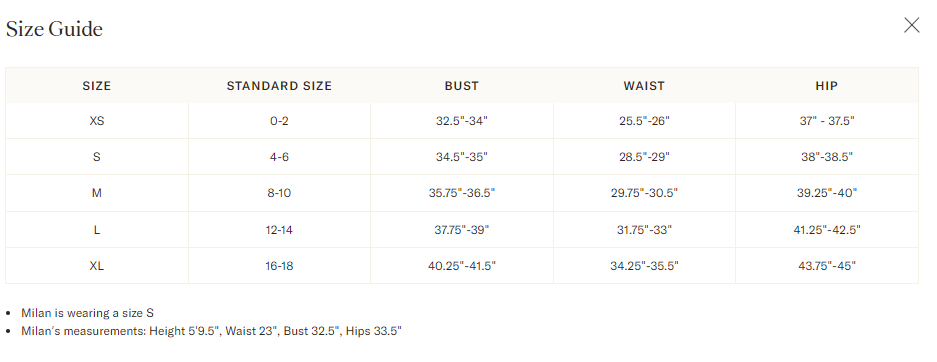
Task: Click the 29.75"-30.5" waist measurement
Action: pyautogui.click(x=644, y=193)
